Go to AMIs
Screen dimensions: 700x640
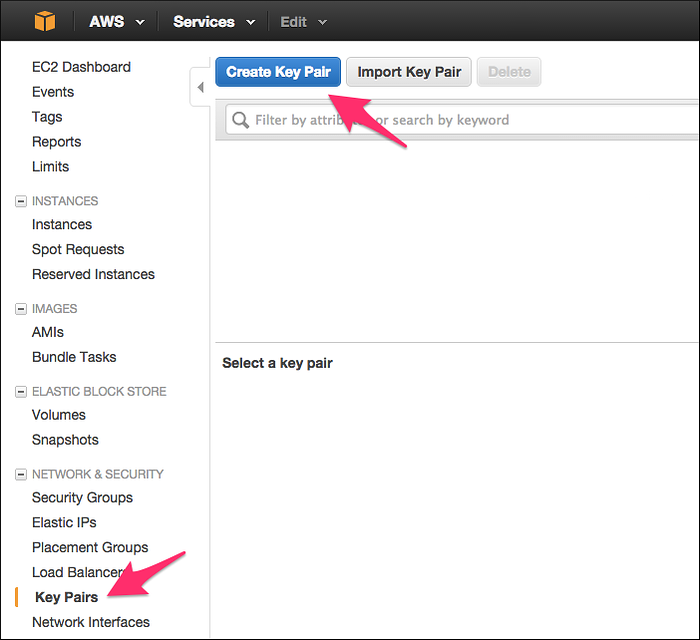tap(48, 332)
